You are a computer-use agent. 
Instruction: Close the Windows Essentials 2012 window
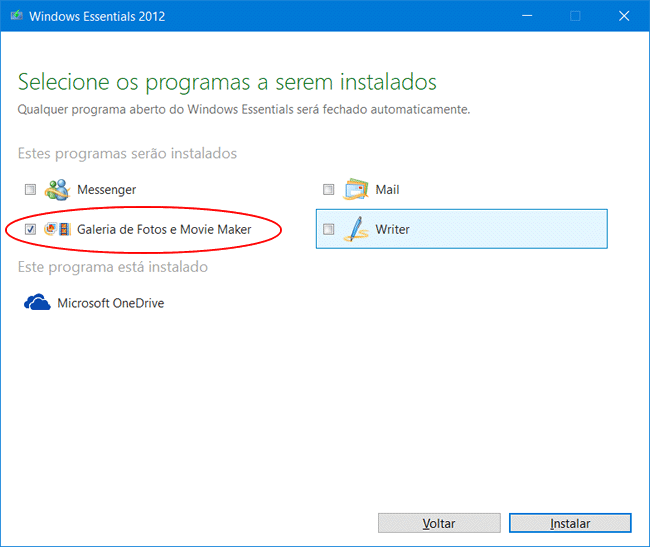(x=622, y=16)
